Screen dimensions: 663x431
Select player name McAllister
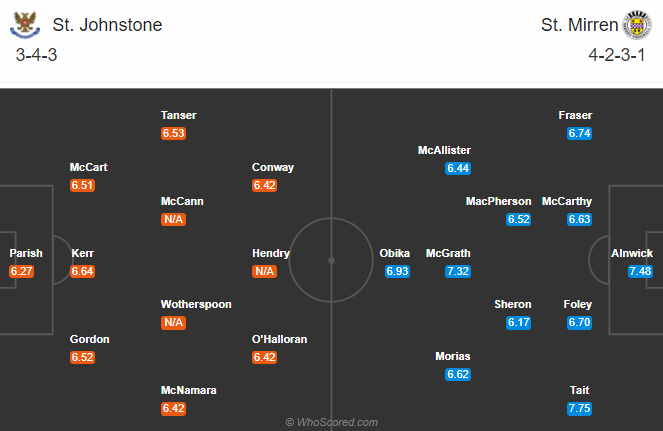(x=444, y=150)
